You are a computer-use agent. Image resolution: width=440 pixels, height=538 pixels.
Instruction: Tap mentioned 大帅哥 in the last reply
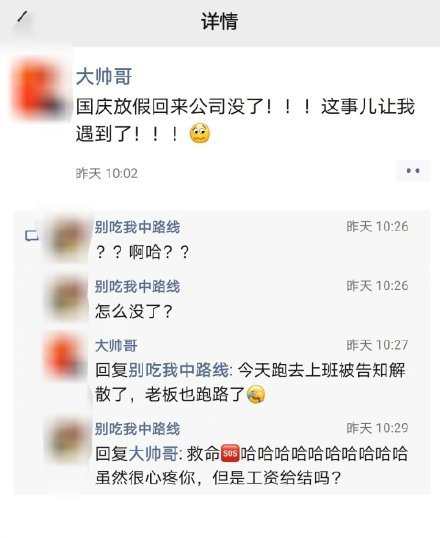pos(153,454)
